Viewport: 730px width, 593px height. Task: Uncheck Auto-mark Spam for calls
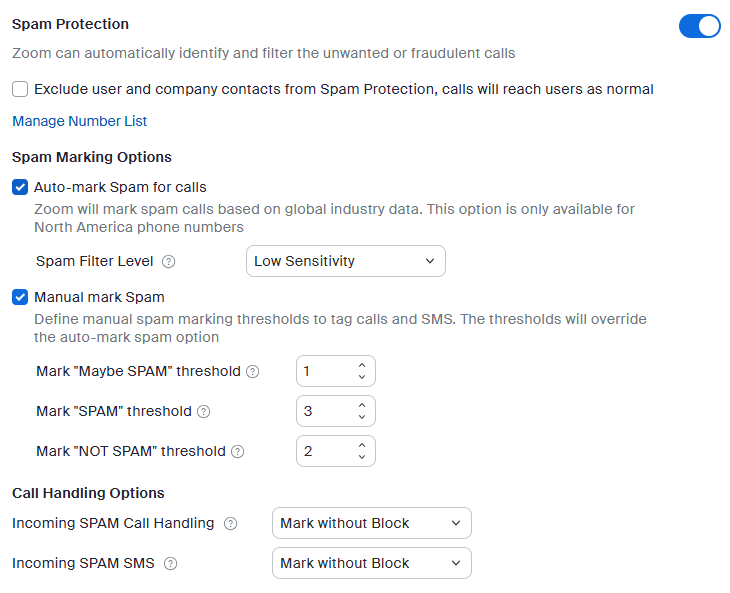pyautogui.click(x=20, y=187)
